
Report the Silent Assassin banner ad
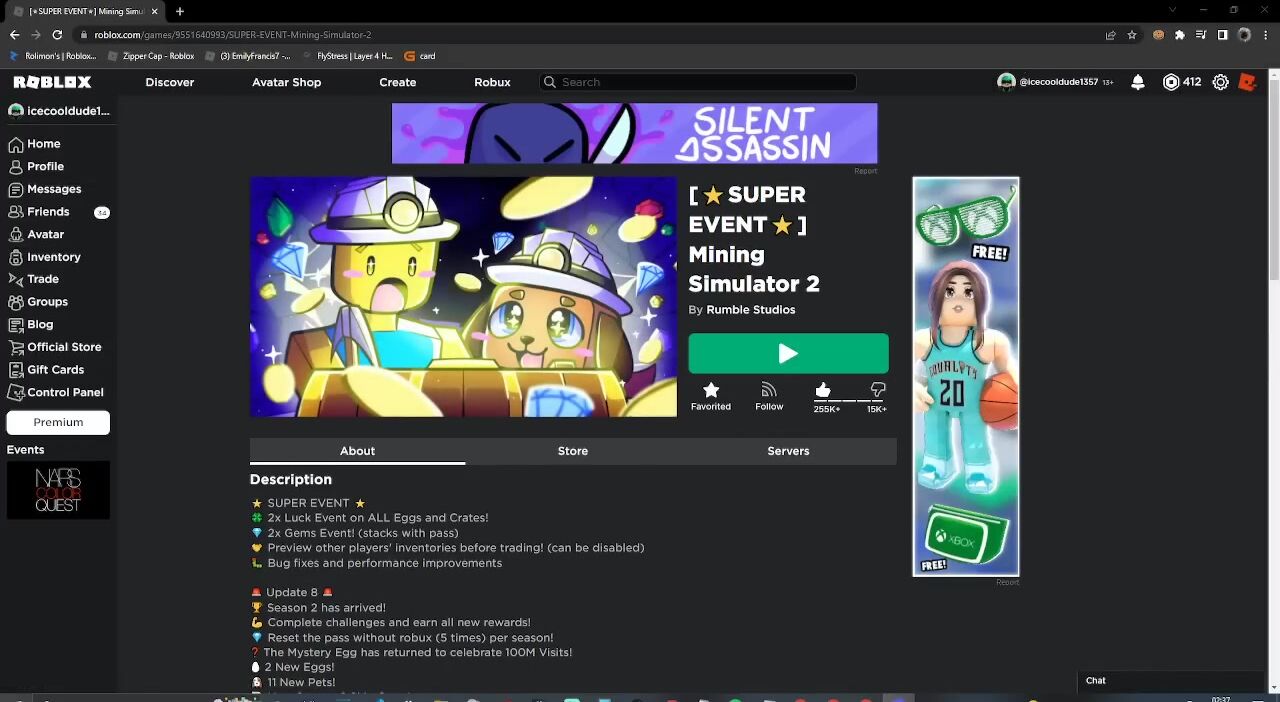[866, 171]
